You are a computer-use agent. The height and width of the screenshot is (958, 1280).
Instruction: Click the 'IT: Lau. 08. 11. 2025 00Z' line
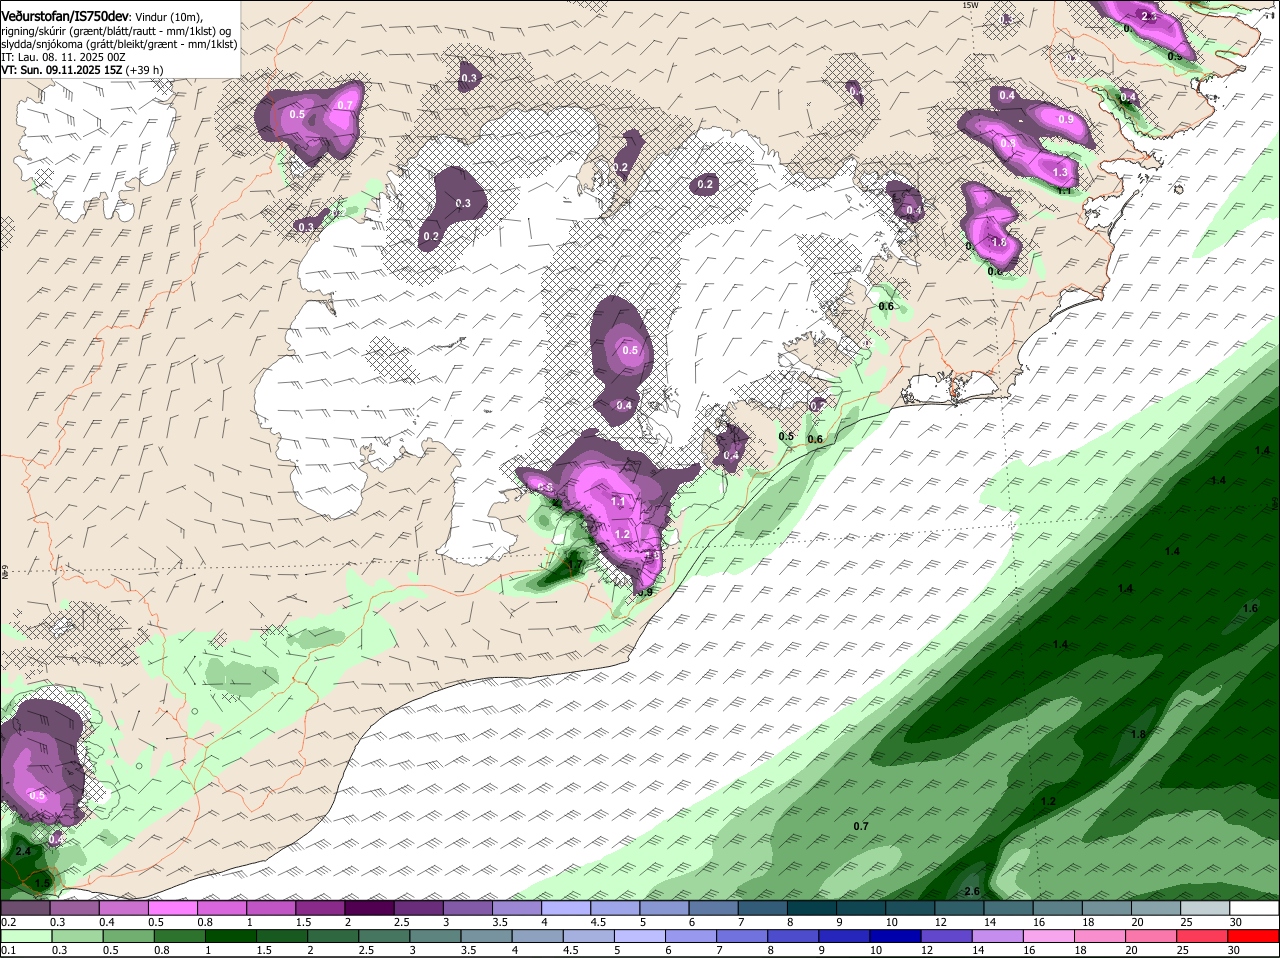(x=63, y=57)
